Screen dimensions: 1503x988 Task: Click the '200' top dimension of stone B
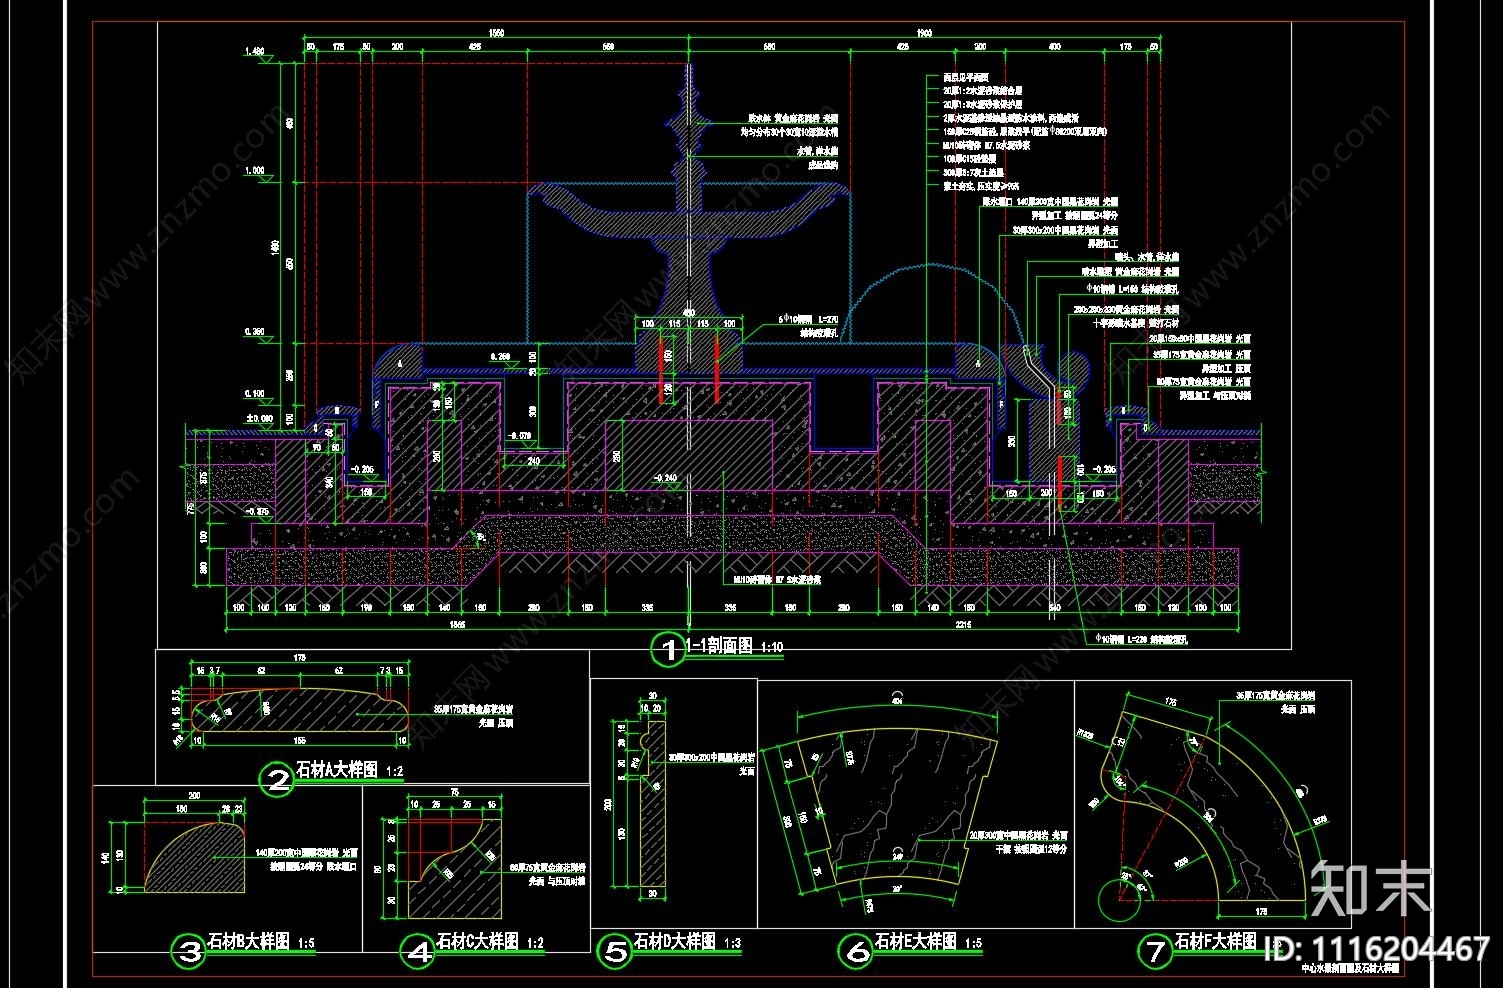195,796
